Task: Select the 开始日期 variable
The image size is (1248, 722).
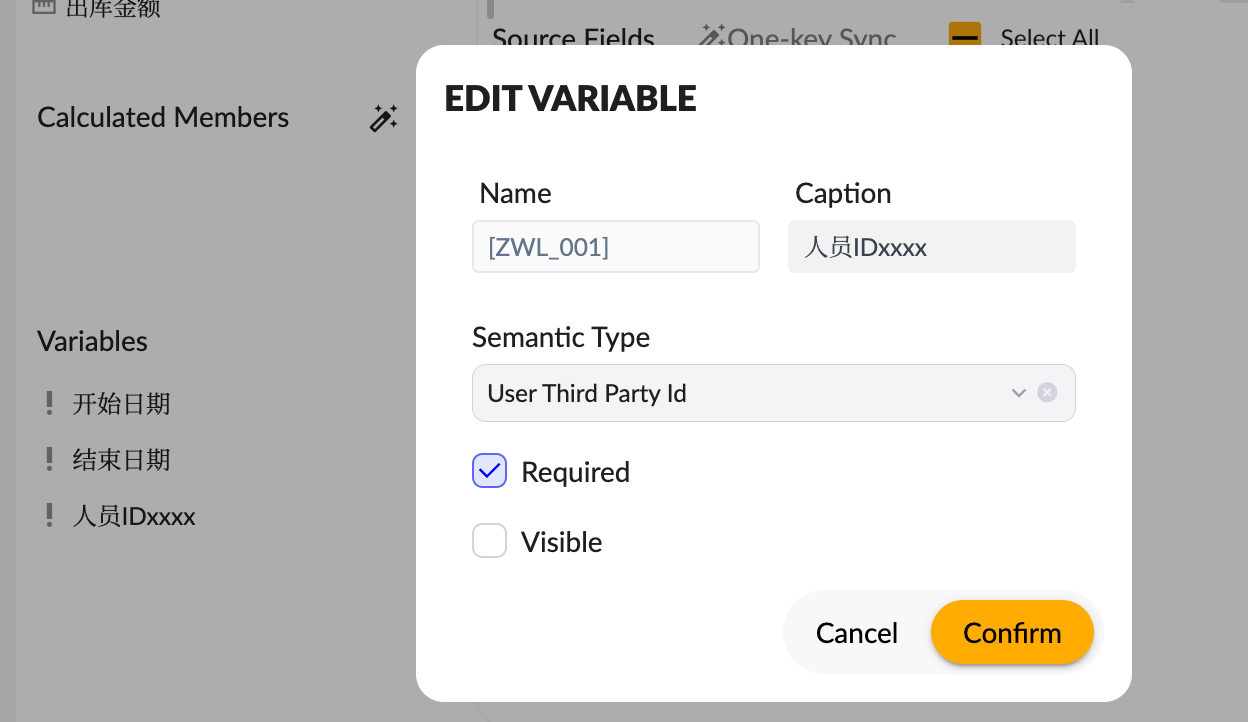Action: [121, 404]
